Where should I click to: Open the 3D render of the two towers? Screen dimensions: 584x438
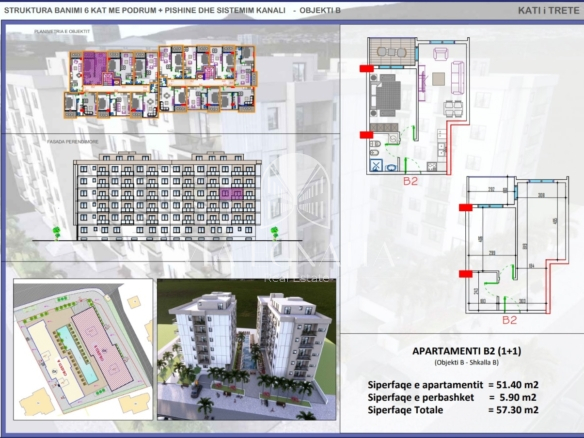point(247,349)
